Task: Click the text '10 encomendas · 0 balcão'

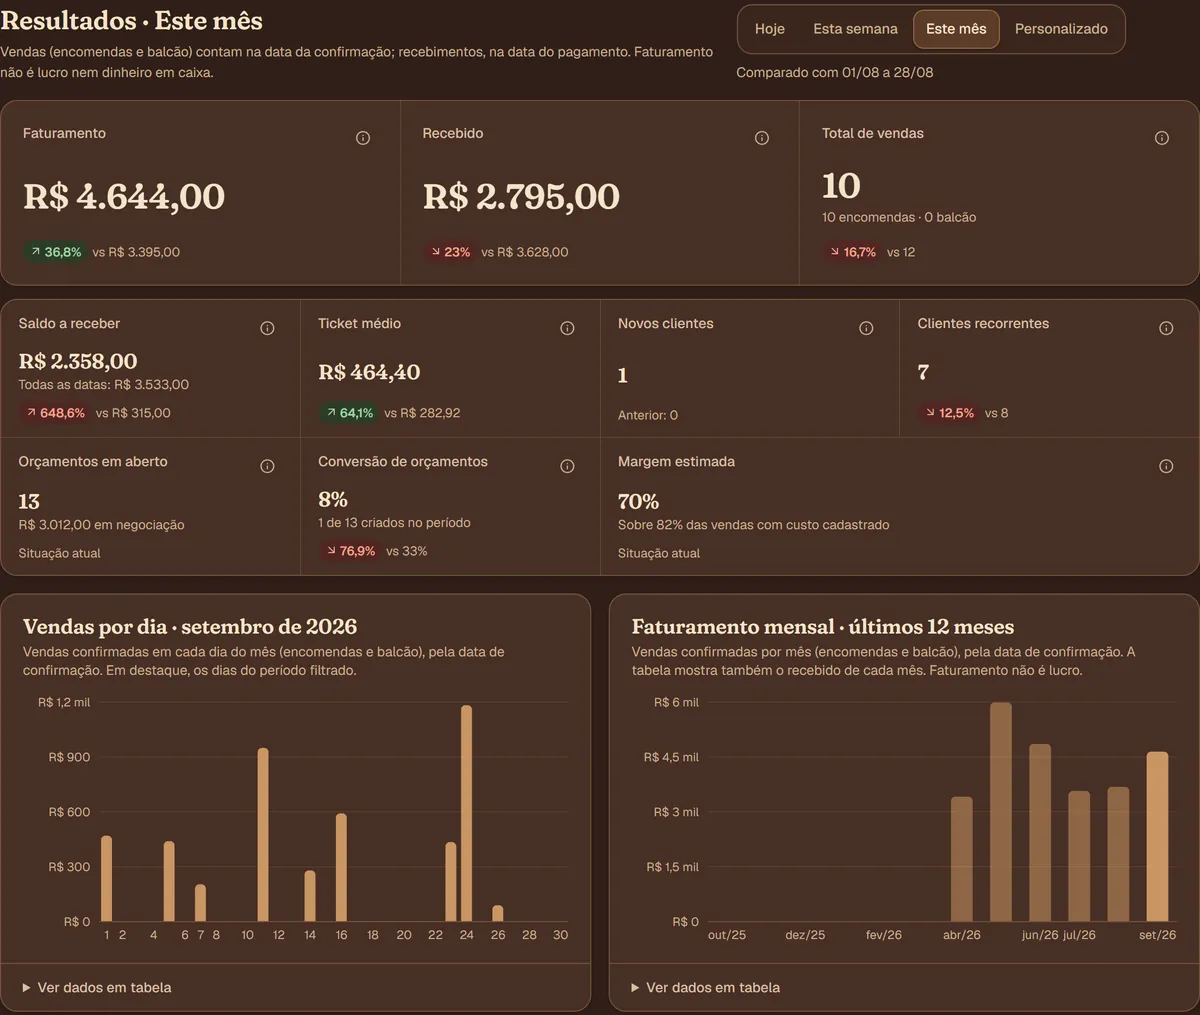Action: click(899, 217)
